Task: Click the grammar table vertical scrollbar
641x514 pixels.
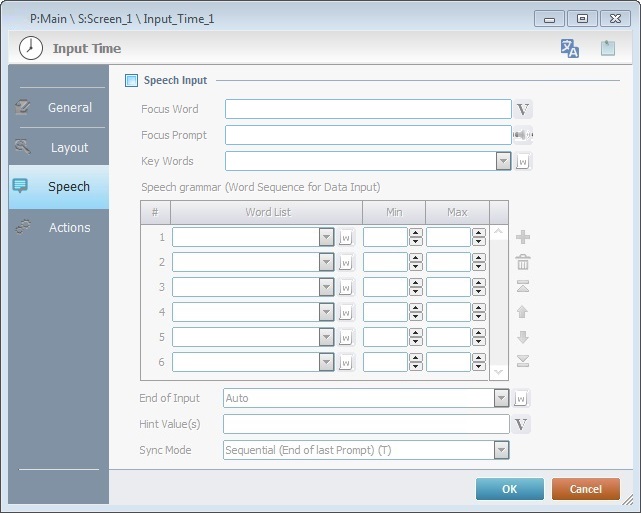Action: pos(499,303)
